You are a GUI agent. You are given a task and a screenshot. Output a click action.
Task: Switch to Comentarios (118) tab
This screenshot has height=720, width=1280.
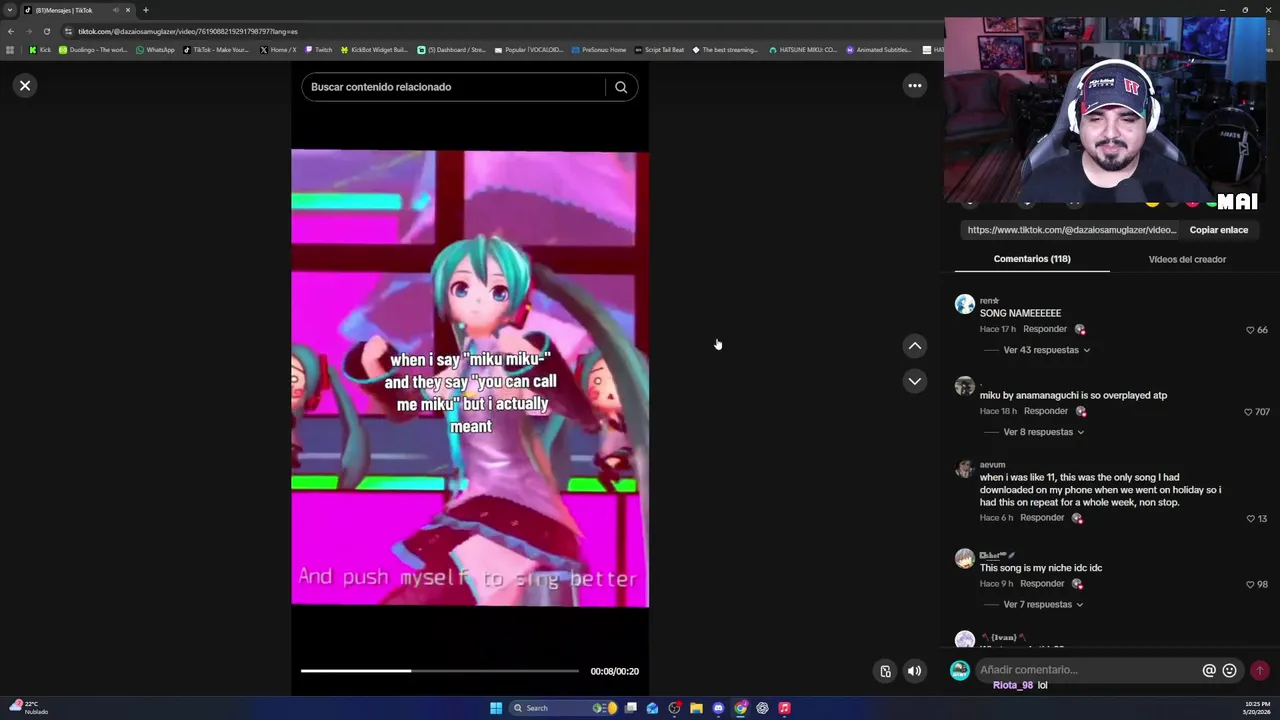coord(1032,259)
